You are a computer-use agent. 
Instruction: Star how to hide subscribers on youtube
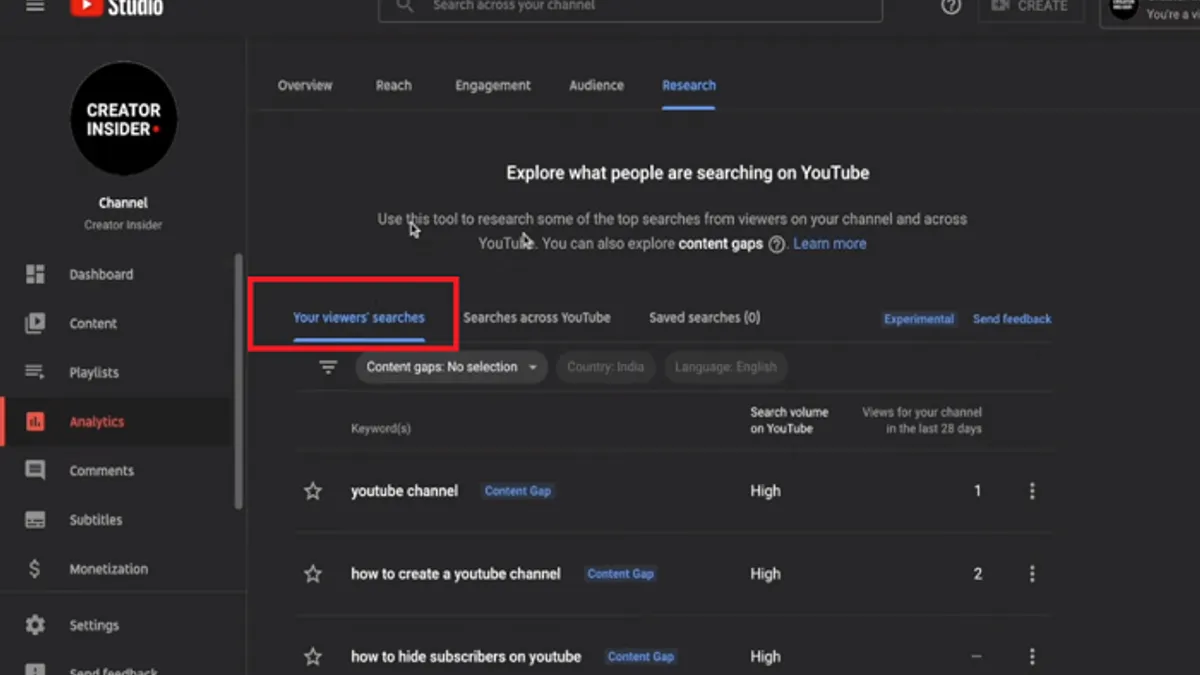click(x=313, y=657)
